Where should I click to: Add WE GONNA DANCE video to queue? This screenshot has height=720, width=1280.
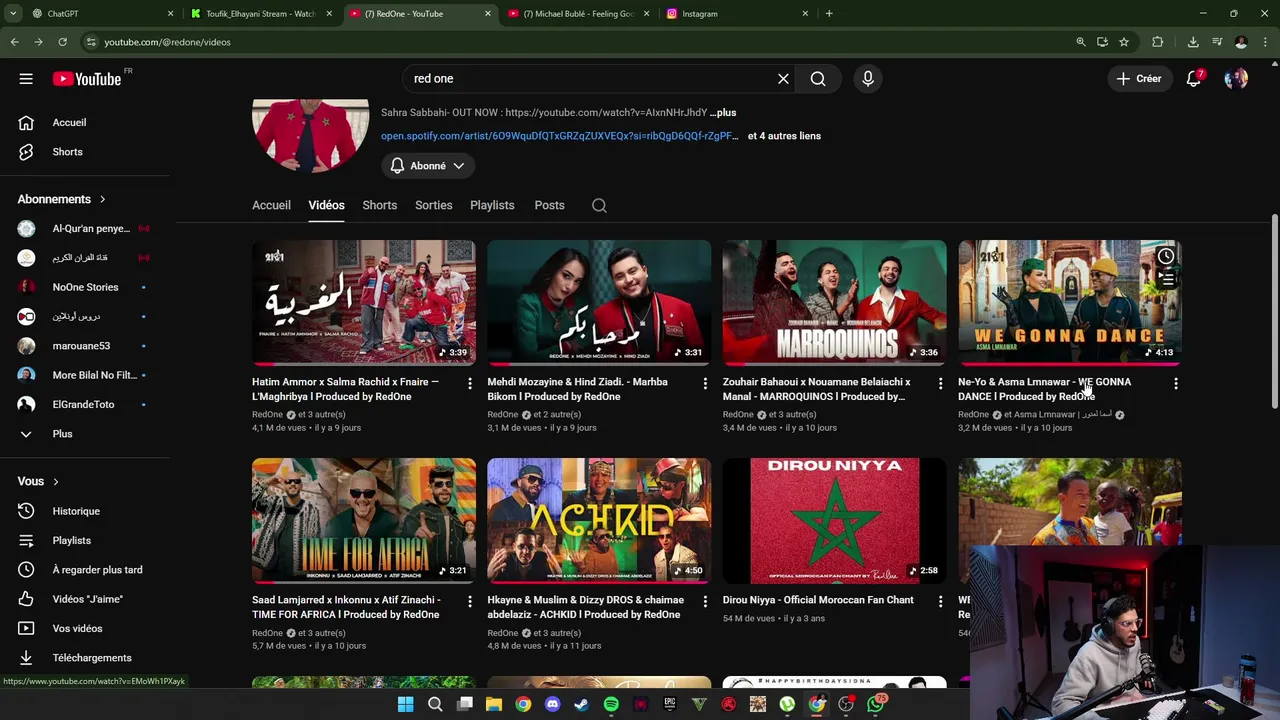[1166, 279]
